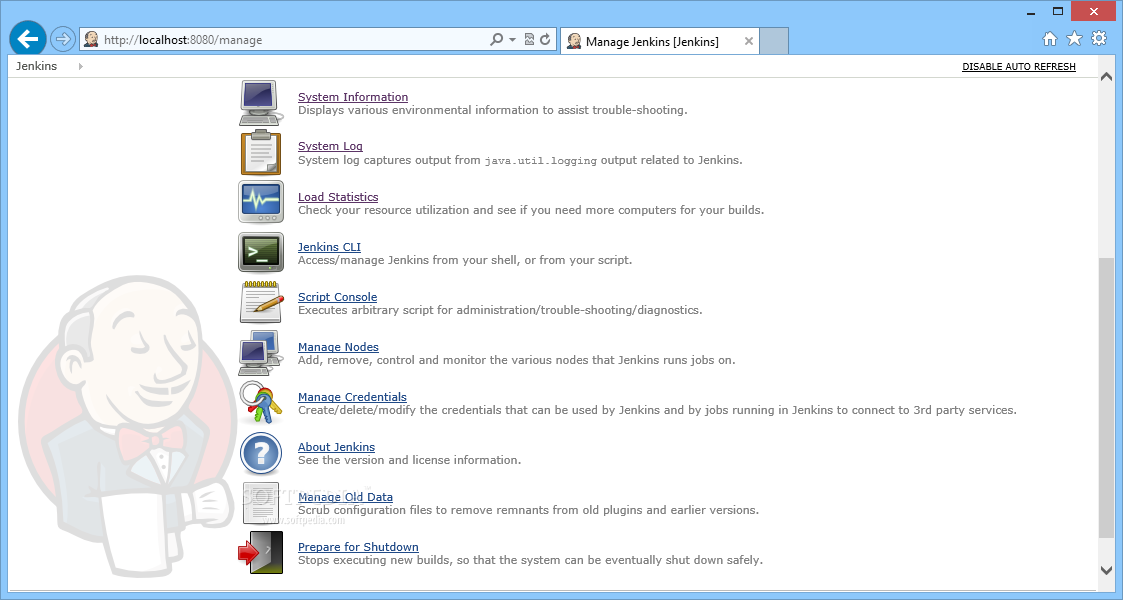Screen dimensions: 1123x600
Task: Open a new tab with the blank tab button
Action: click(773, 42)
